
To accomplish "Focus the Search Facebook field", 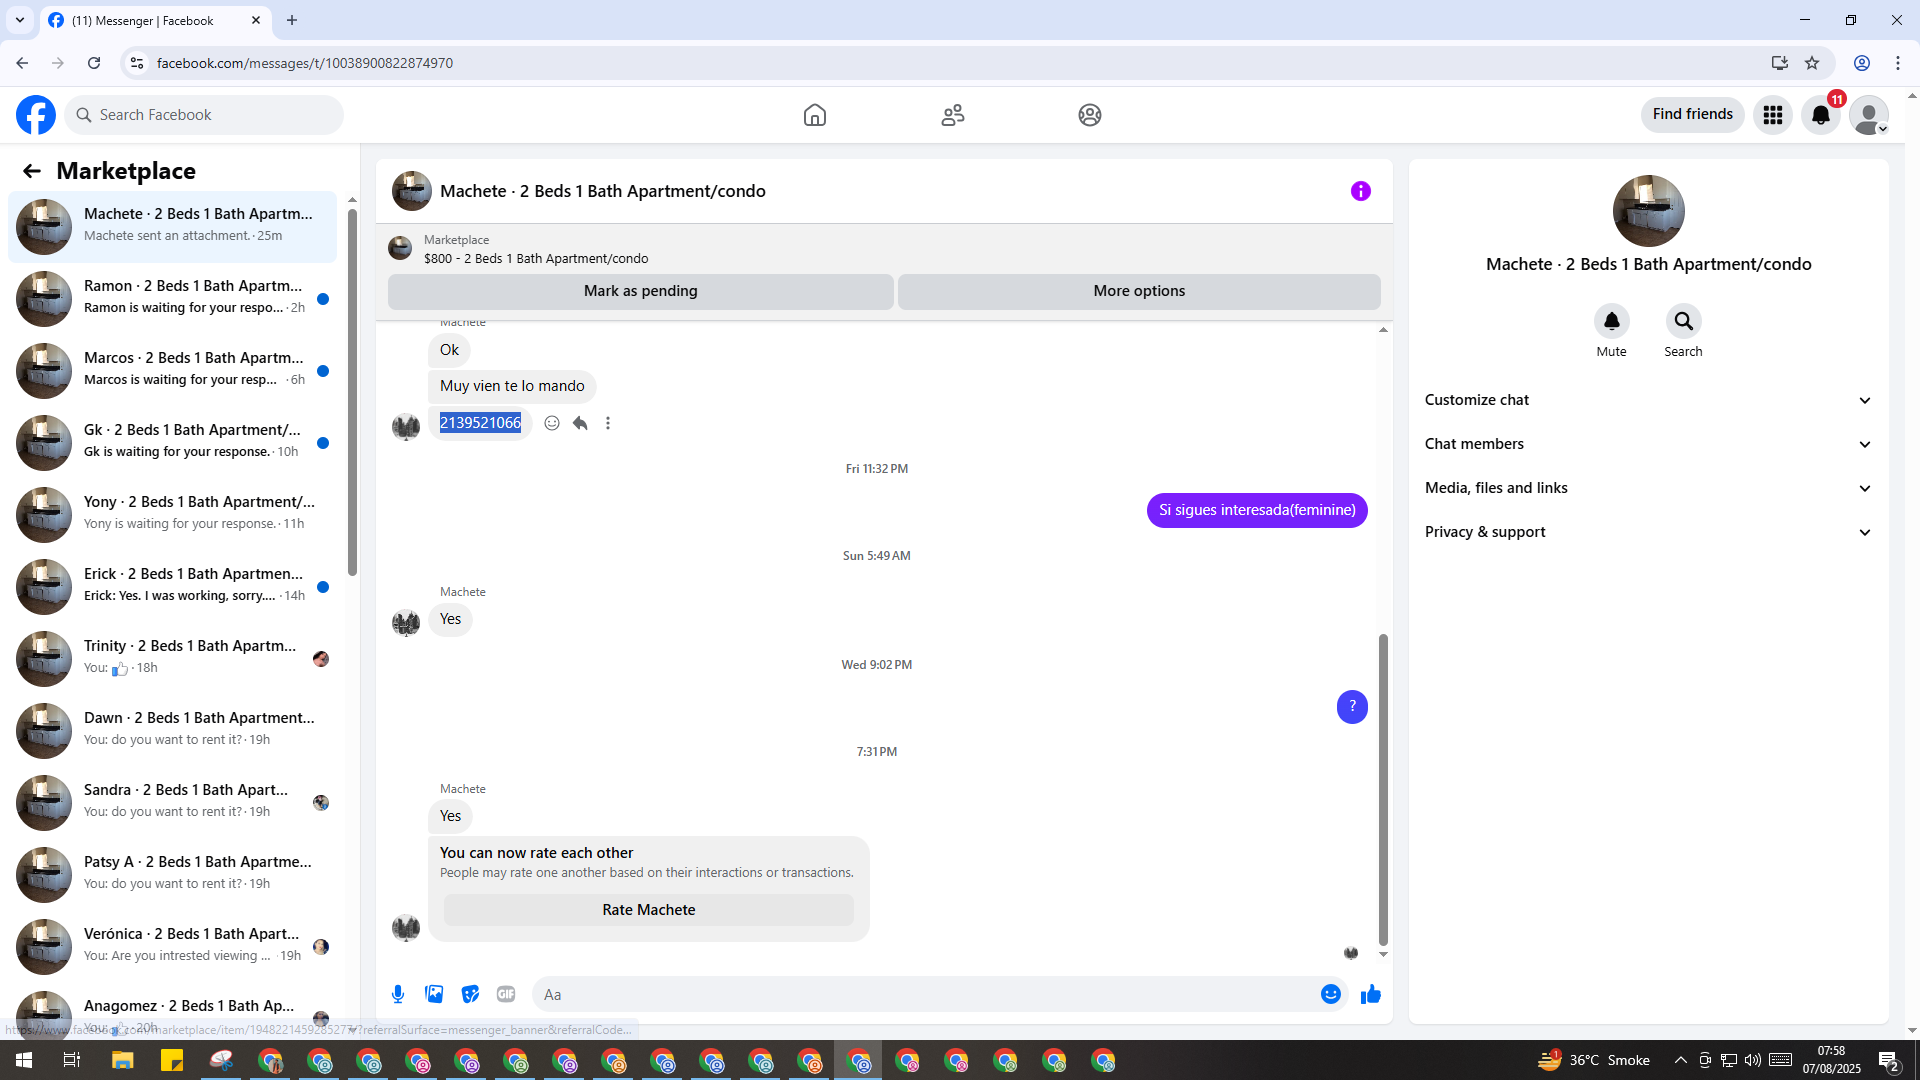I will pyautogui.click(x=204, y=115).
